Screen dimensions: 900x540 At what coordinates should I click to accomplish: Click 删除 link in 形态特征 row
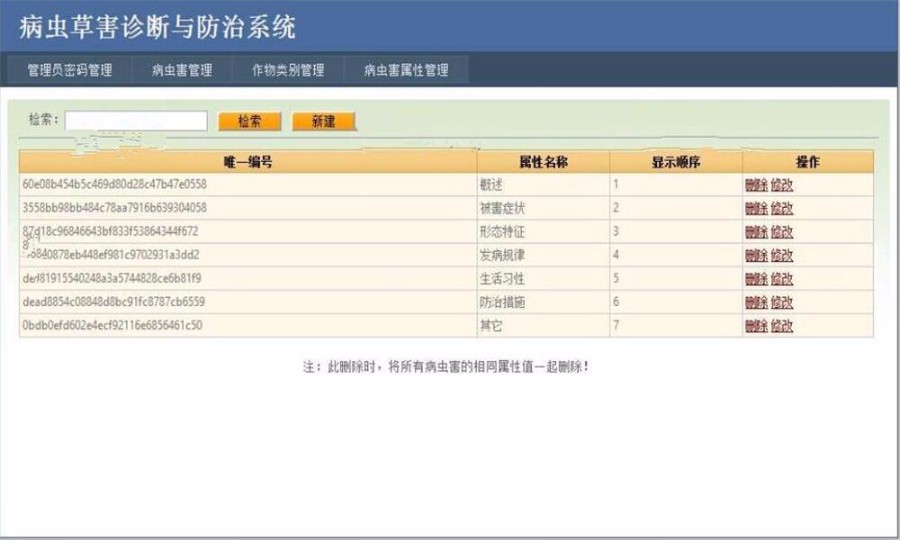[756, 232]
